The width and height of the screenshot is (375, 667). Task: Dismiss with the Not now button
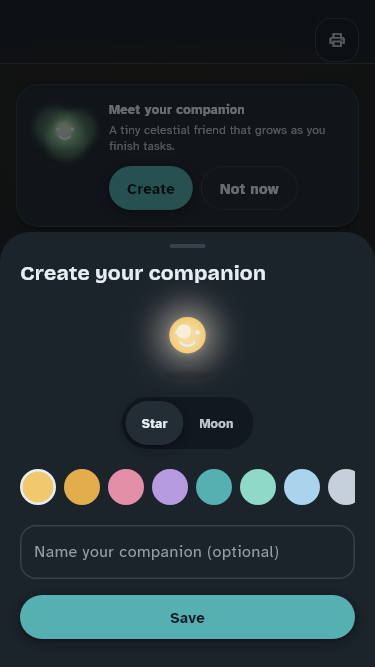(249, 188)
